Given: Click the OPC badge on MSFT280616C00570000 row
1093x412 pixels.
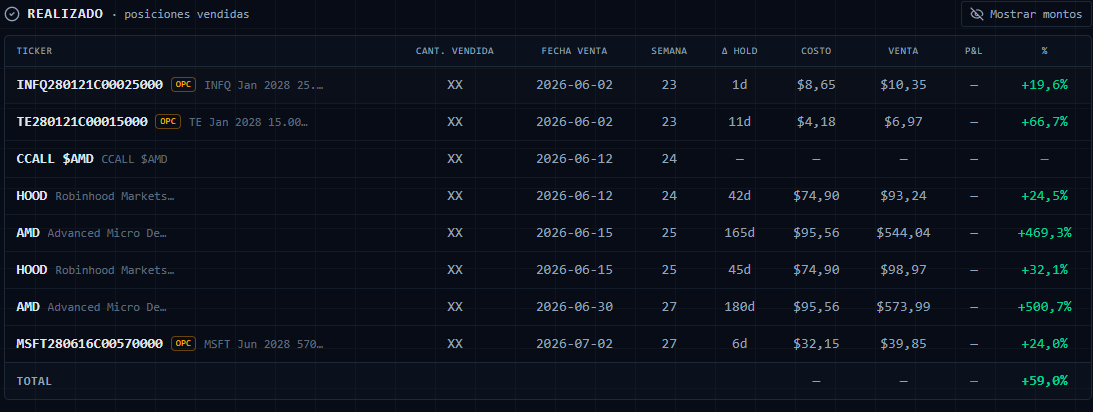Looking at the screenshot, I should pos(183,344).
